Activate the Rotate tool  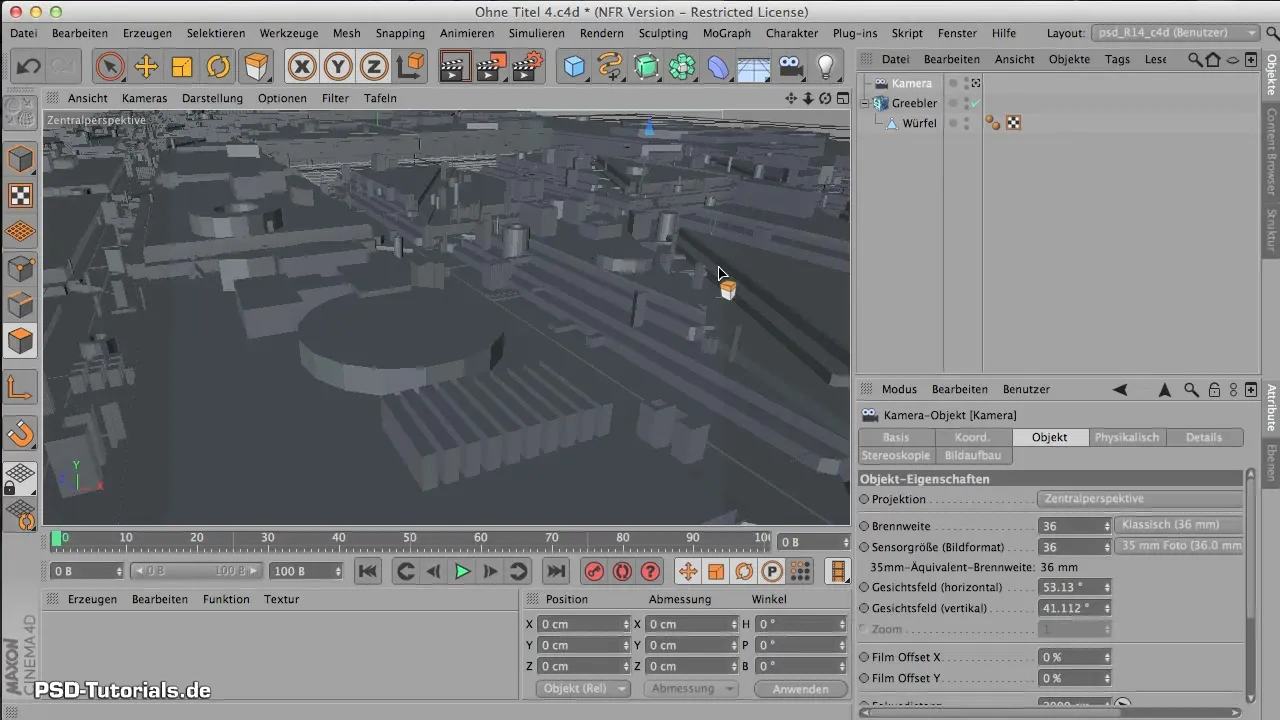(218, 67)
